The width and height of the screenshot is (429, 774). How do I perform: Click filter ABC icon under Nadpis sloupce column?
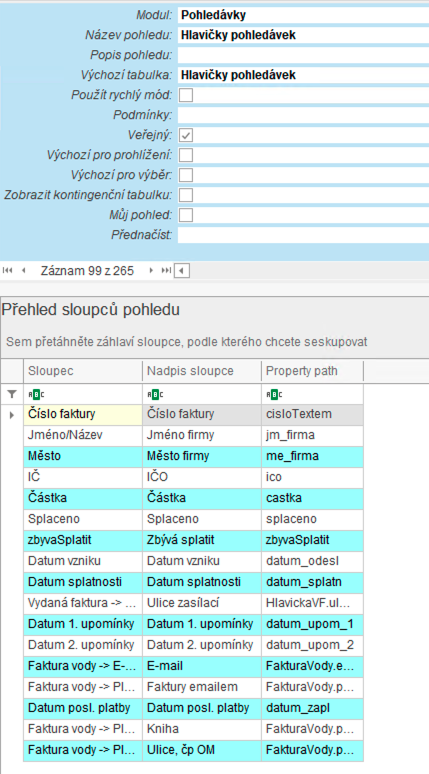click(155, 394)
